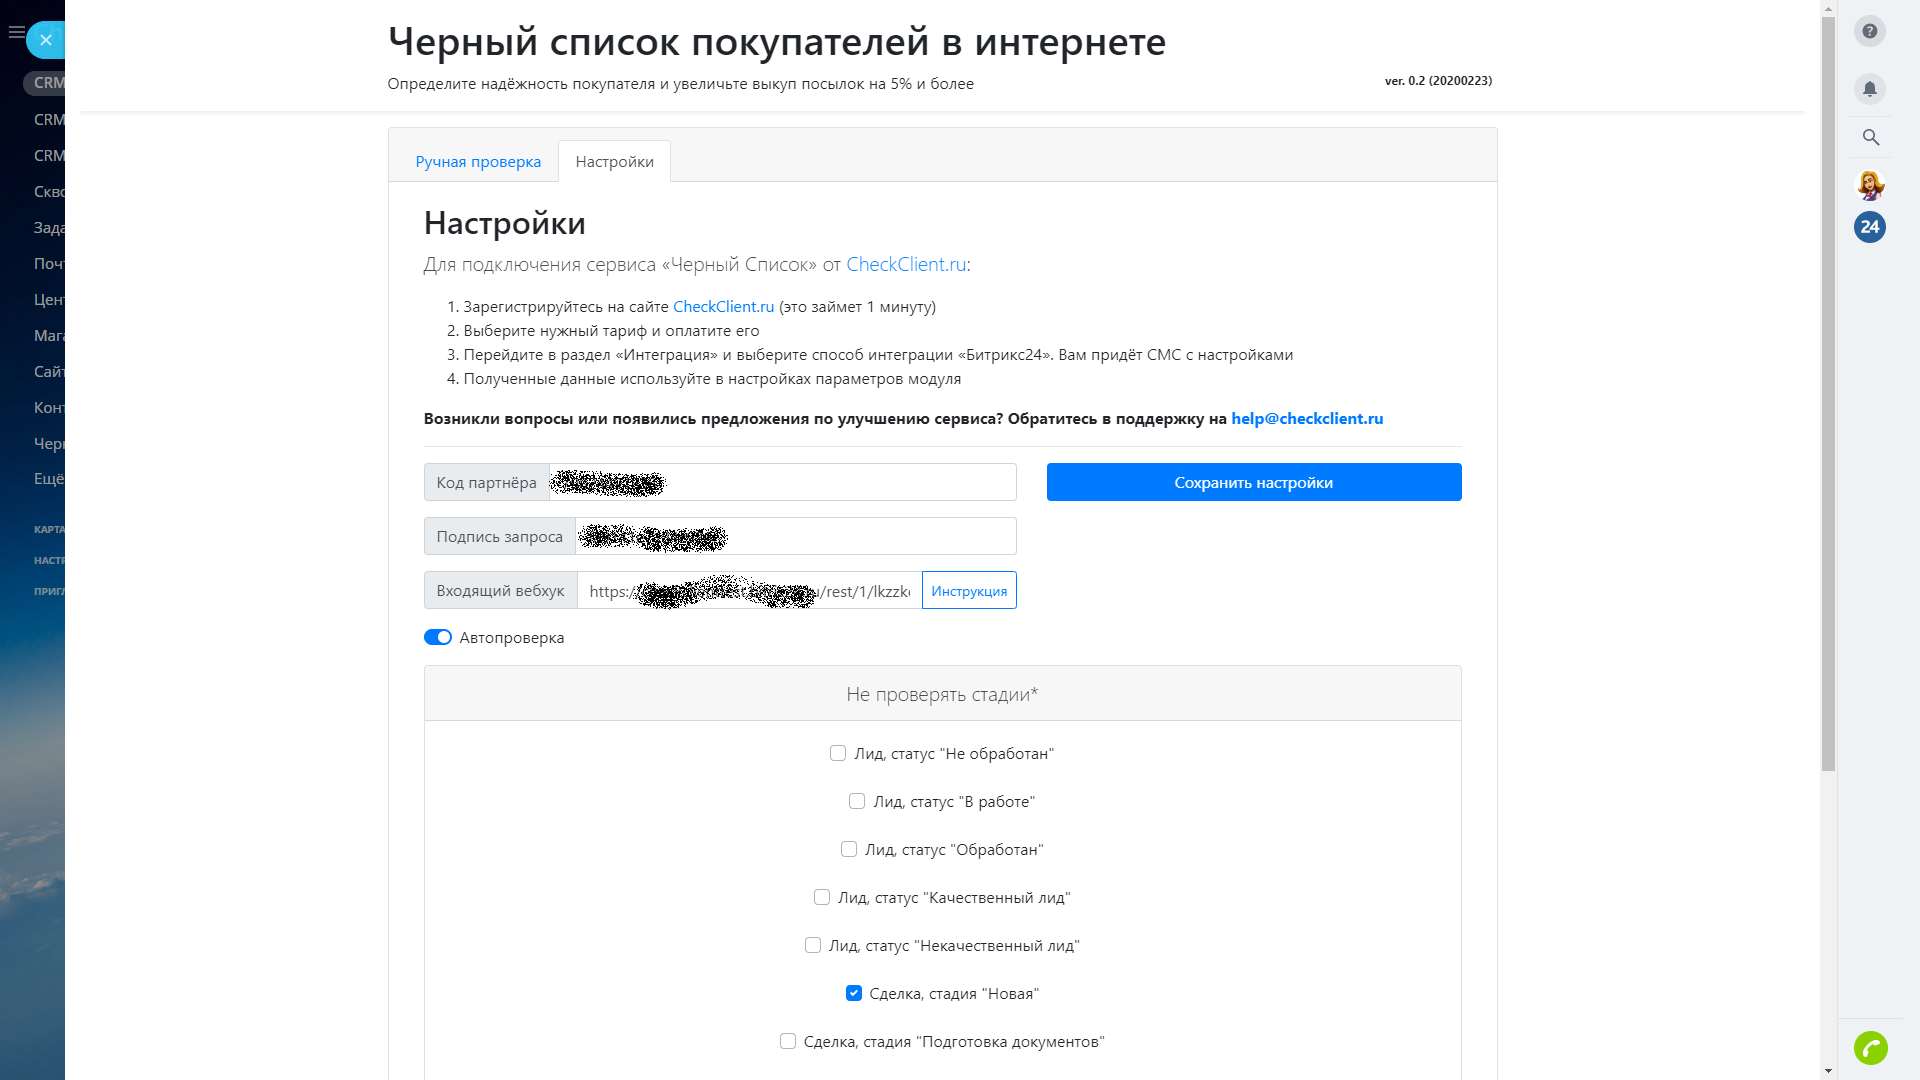Click the Инструкция button
The height and width of the screenshot is (1080, 1920).
[x=968, y=591]
